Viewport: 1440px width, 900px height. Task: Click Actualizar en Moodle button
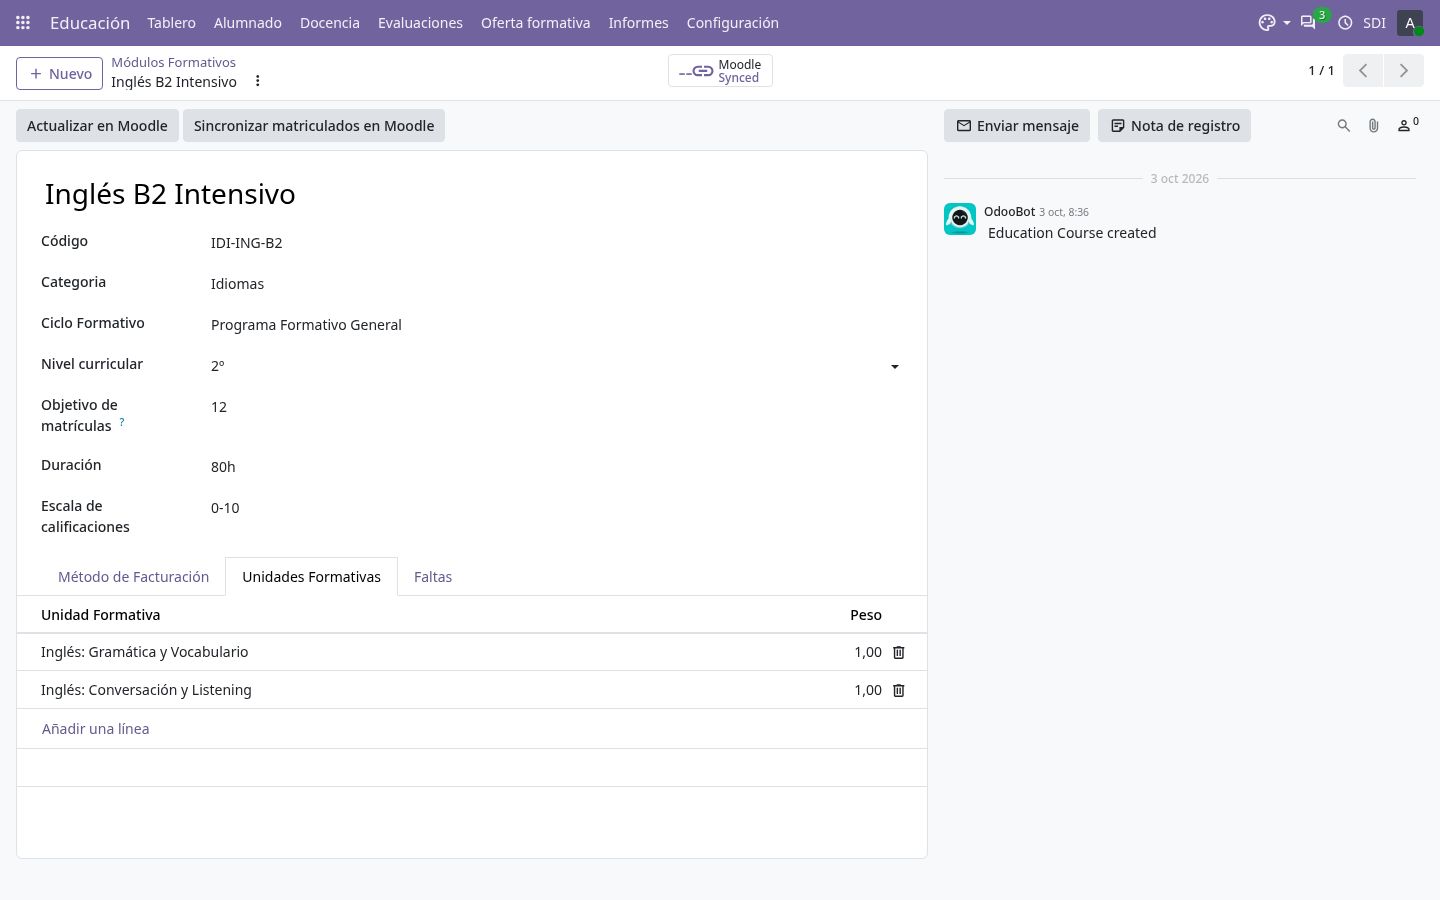tap(97, 126)
